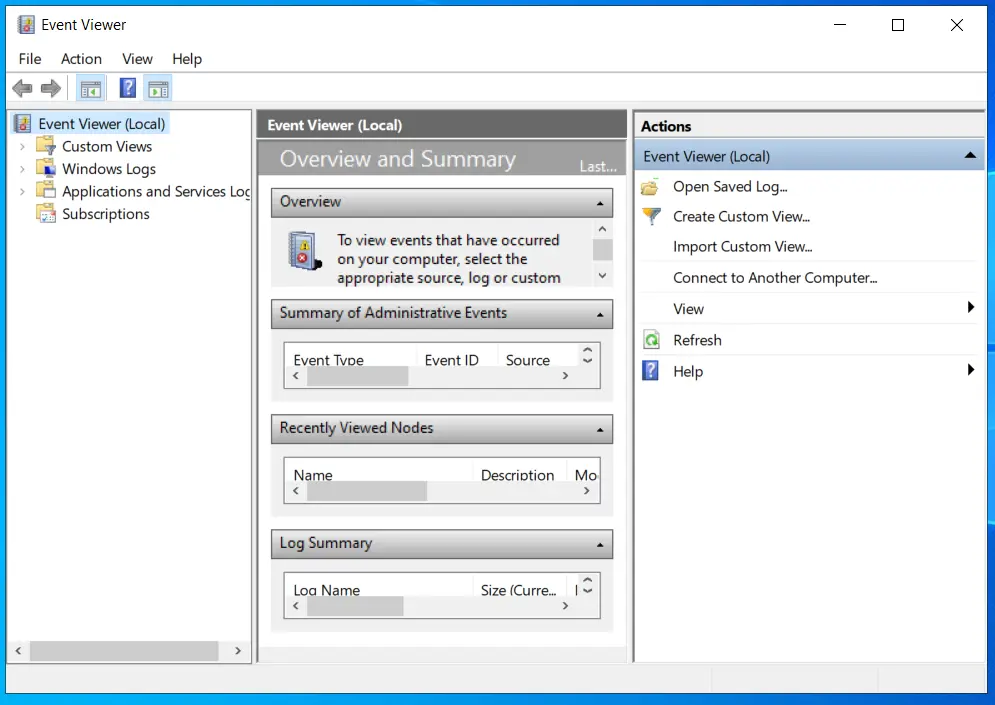Toggle the Show/Hide Action Pane toolbar icon

(x=157, y=88)
